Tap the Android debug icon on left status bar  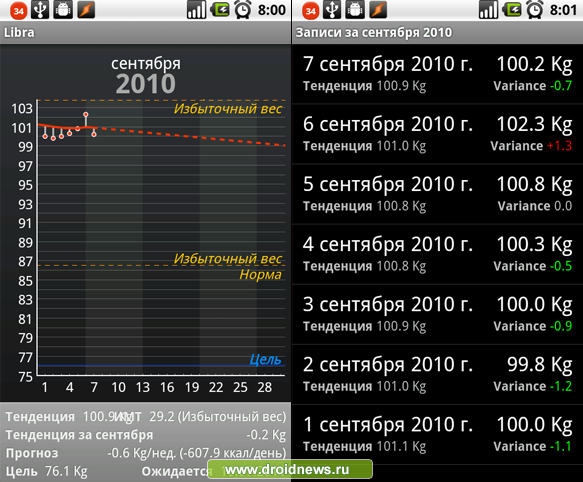click(63, 10)
